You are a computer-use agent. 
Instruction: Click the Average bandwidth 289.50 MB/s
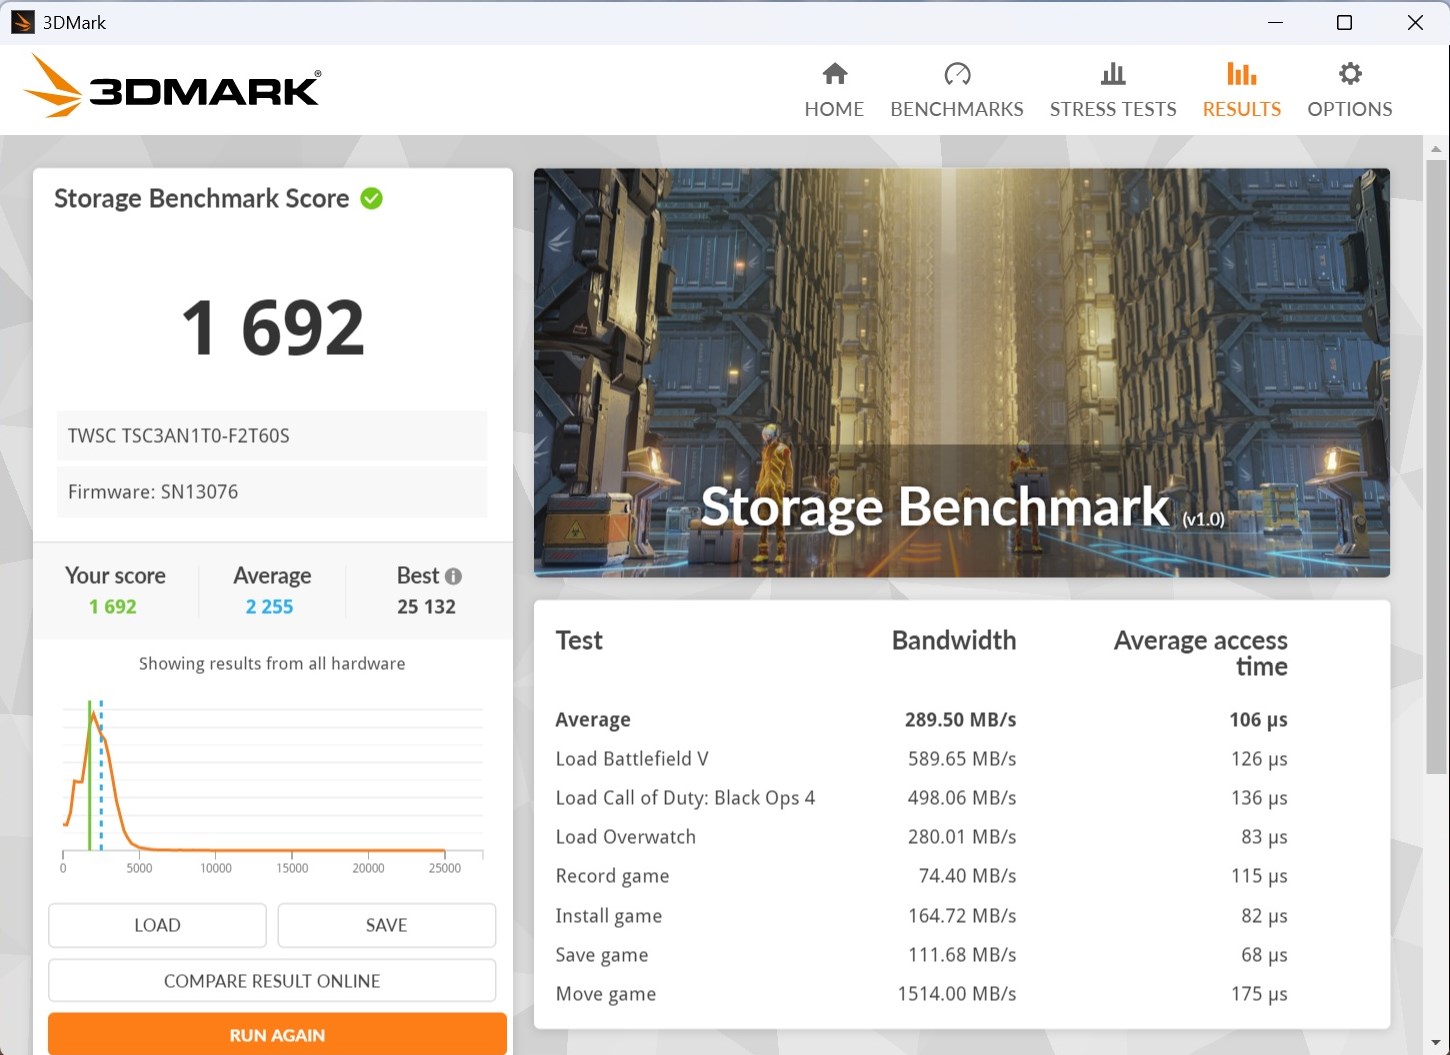click(x=960, y=720)
